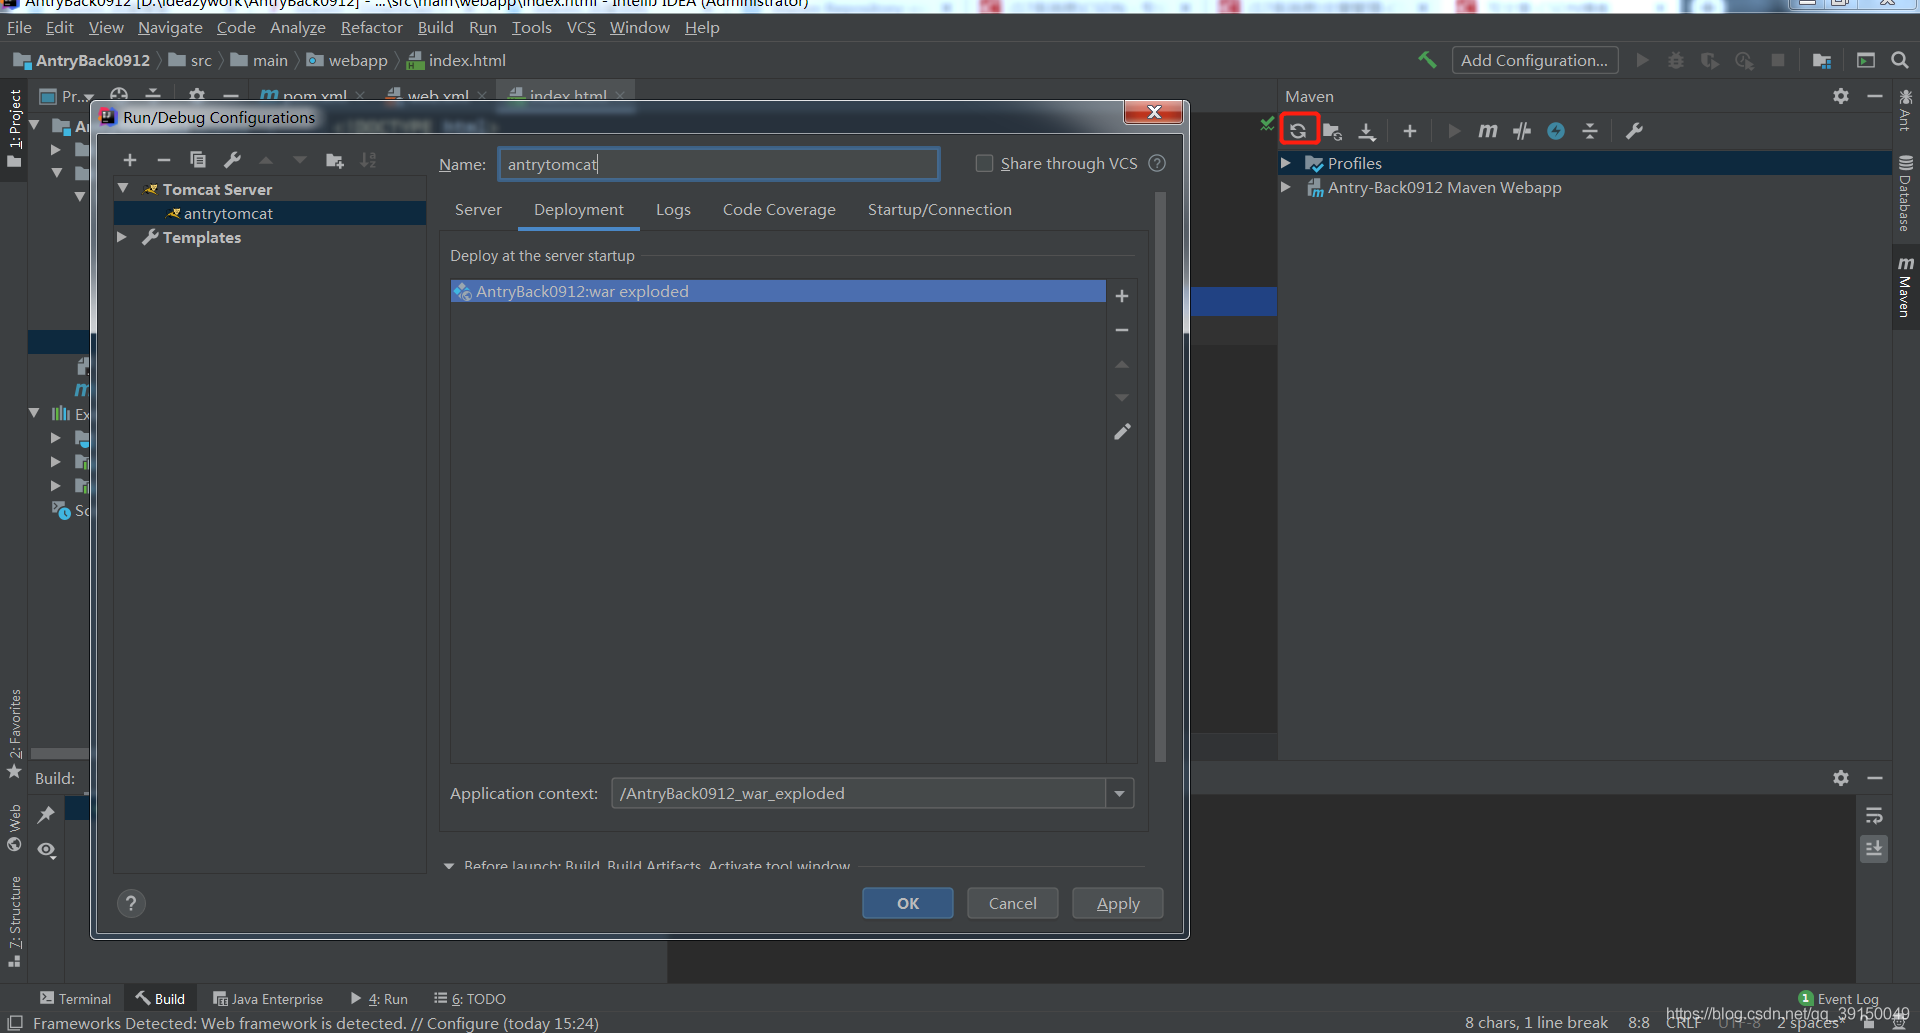Expand Templates tree node
Viewport: 1920px width, 1033px height.
[122, 237]
